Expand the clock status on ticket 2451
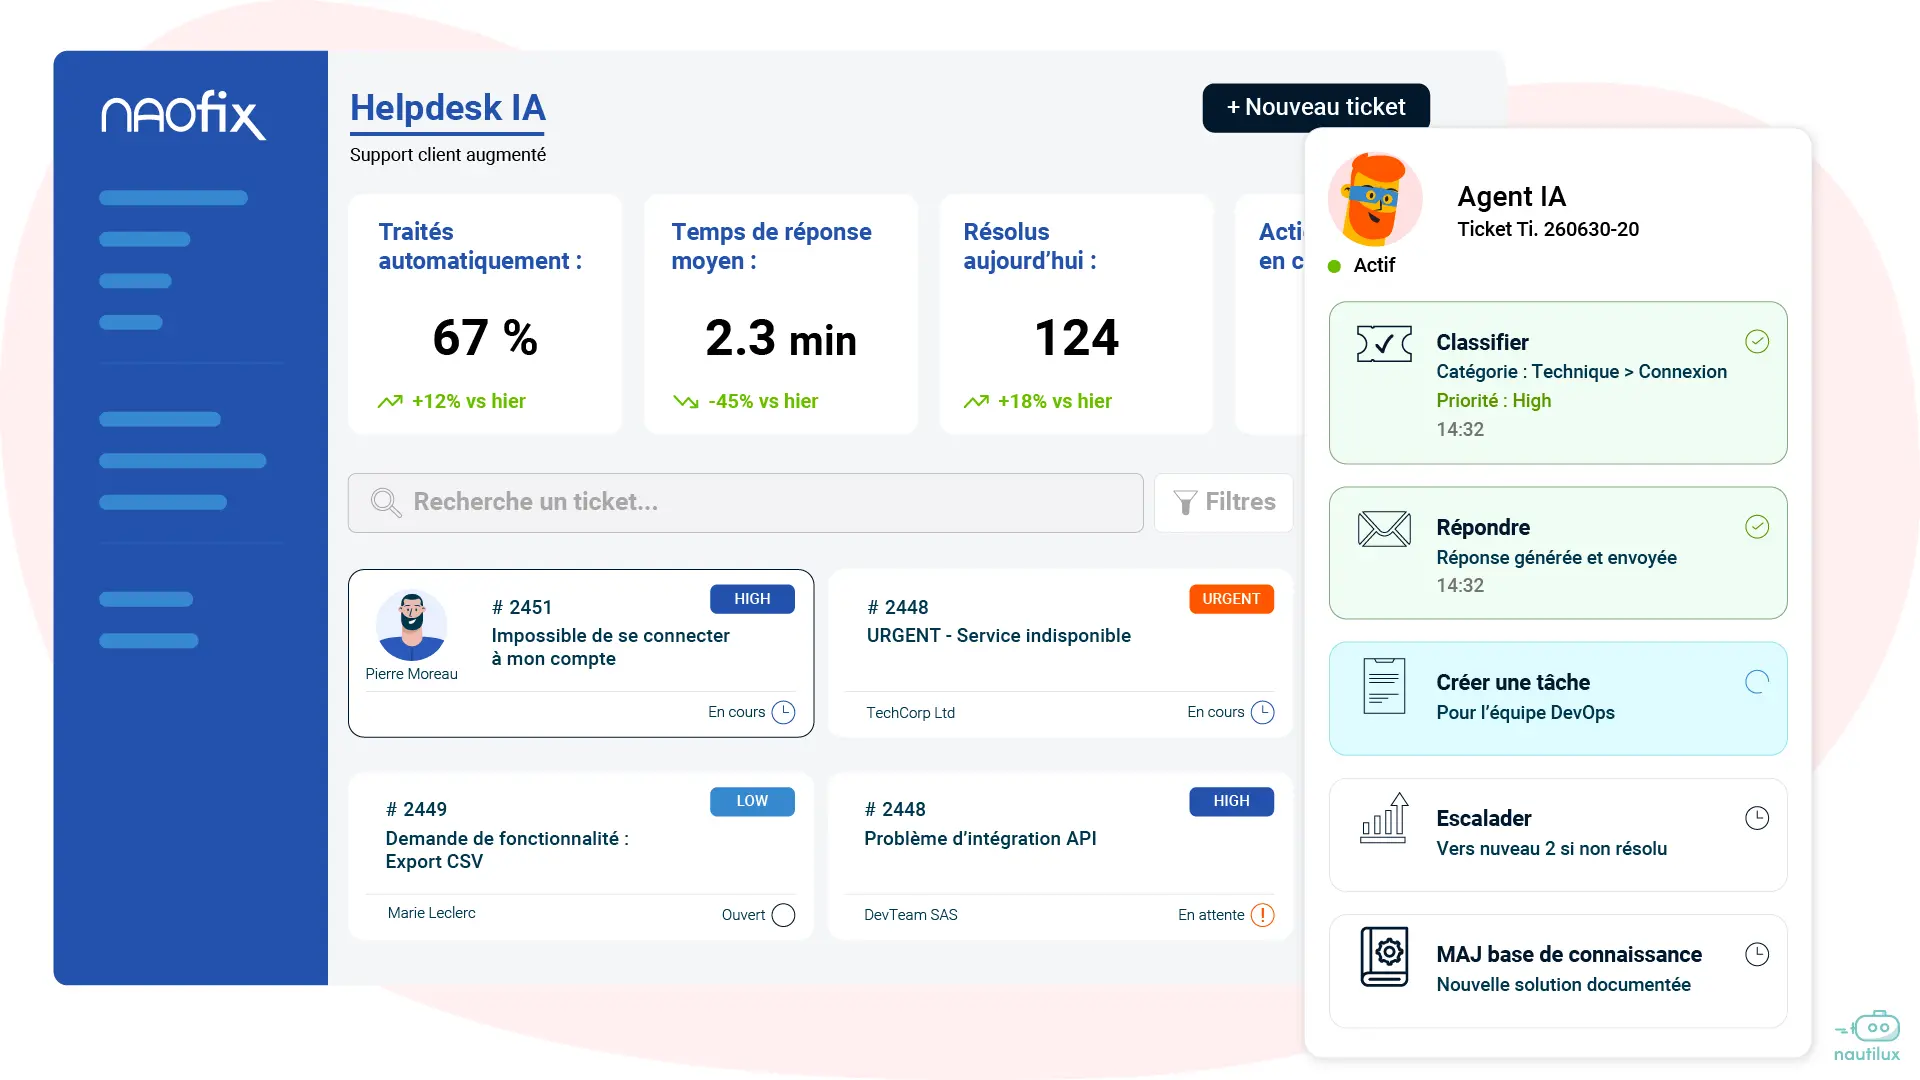Screen dimensions: 1920x1080 [x=786, y=712]
